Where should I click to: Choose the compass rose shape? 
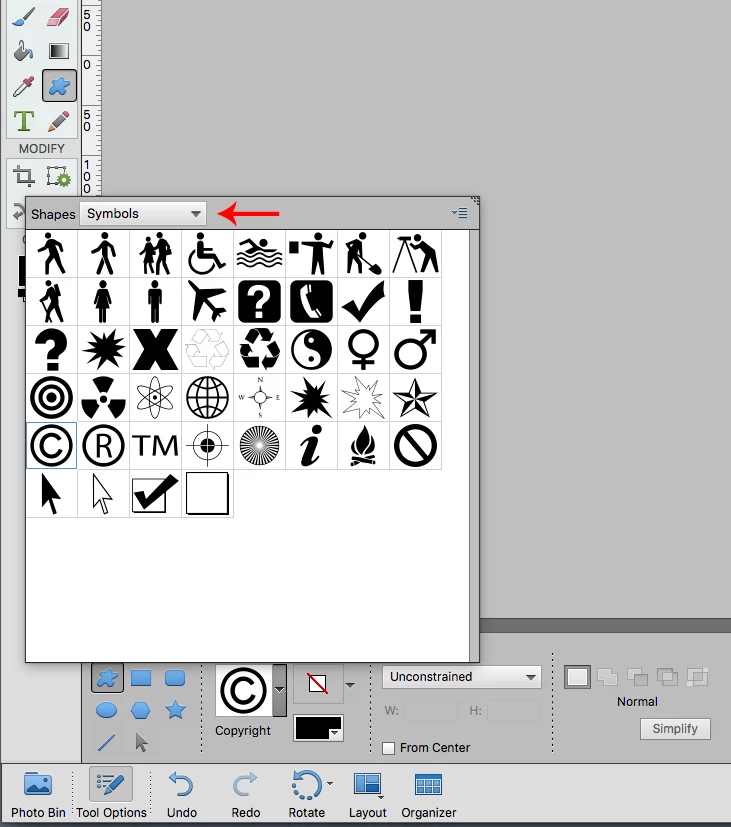259,397
